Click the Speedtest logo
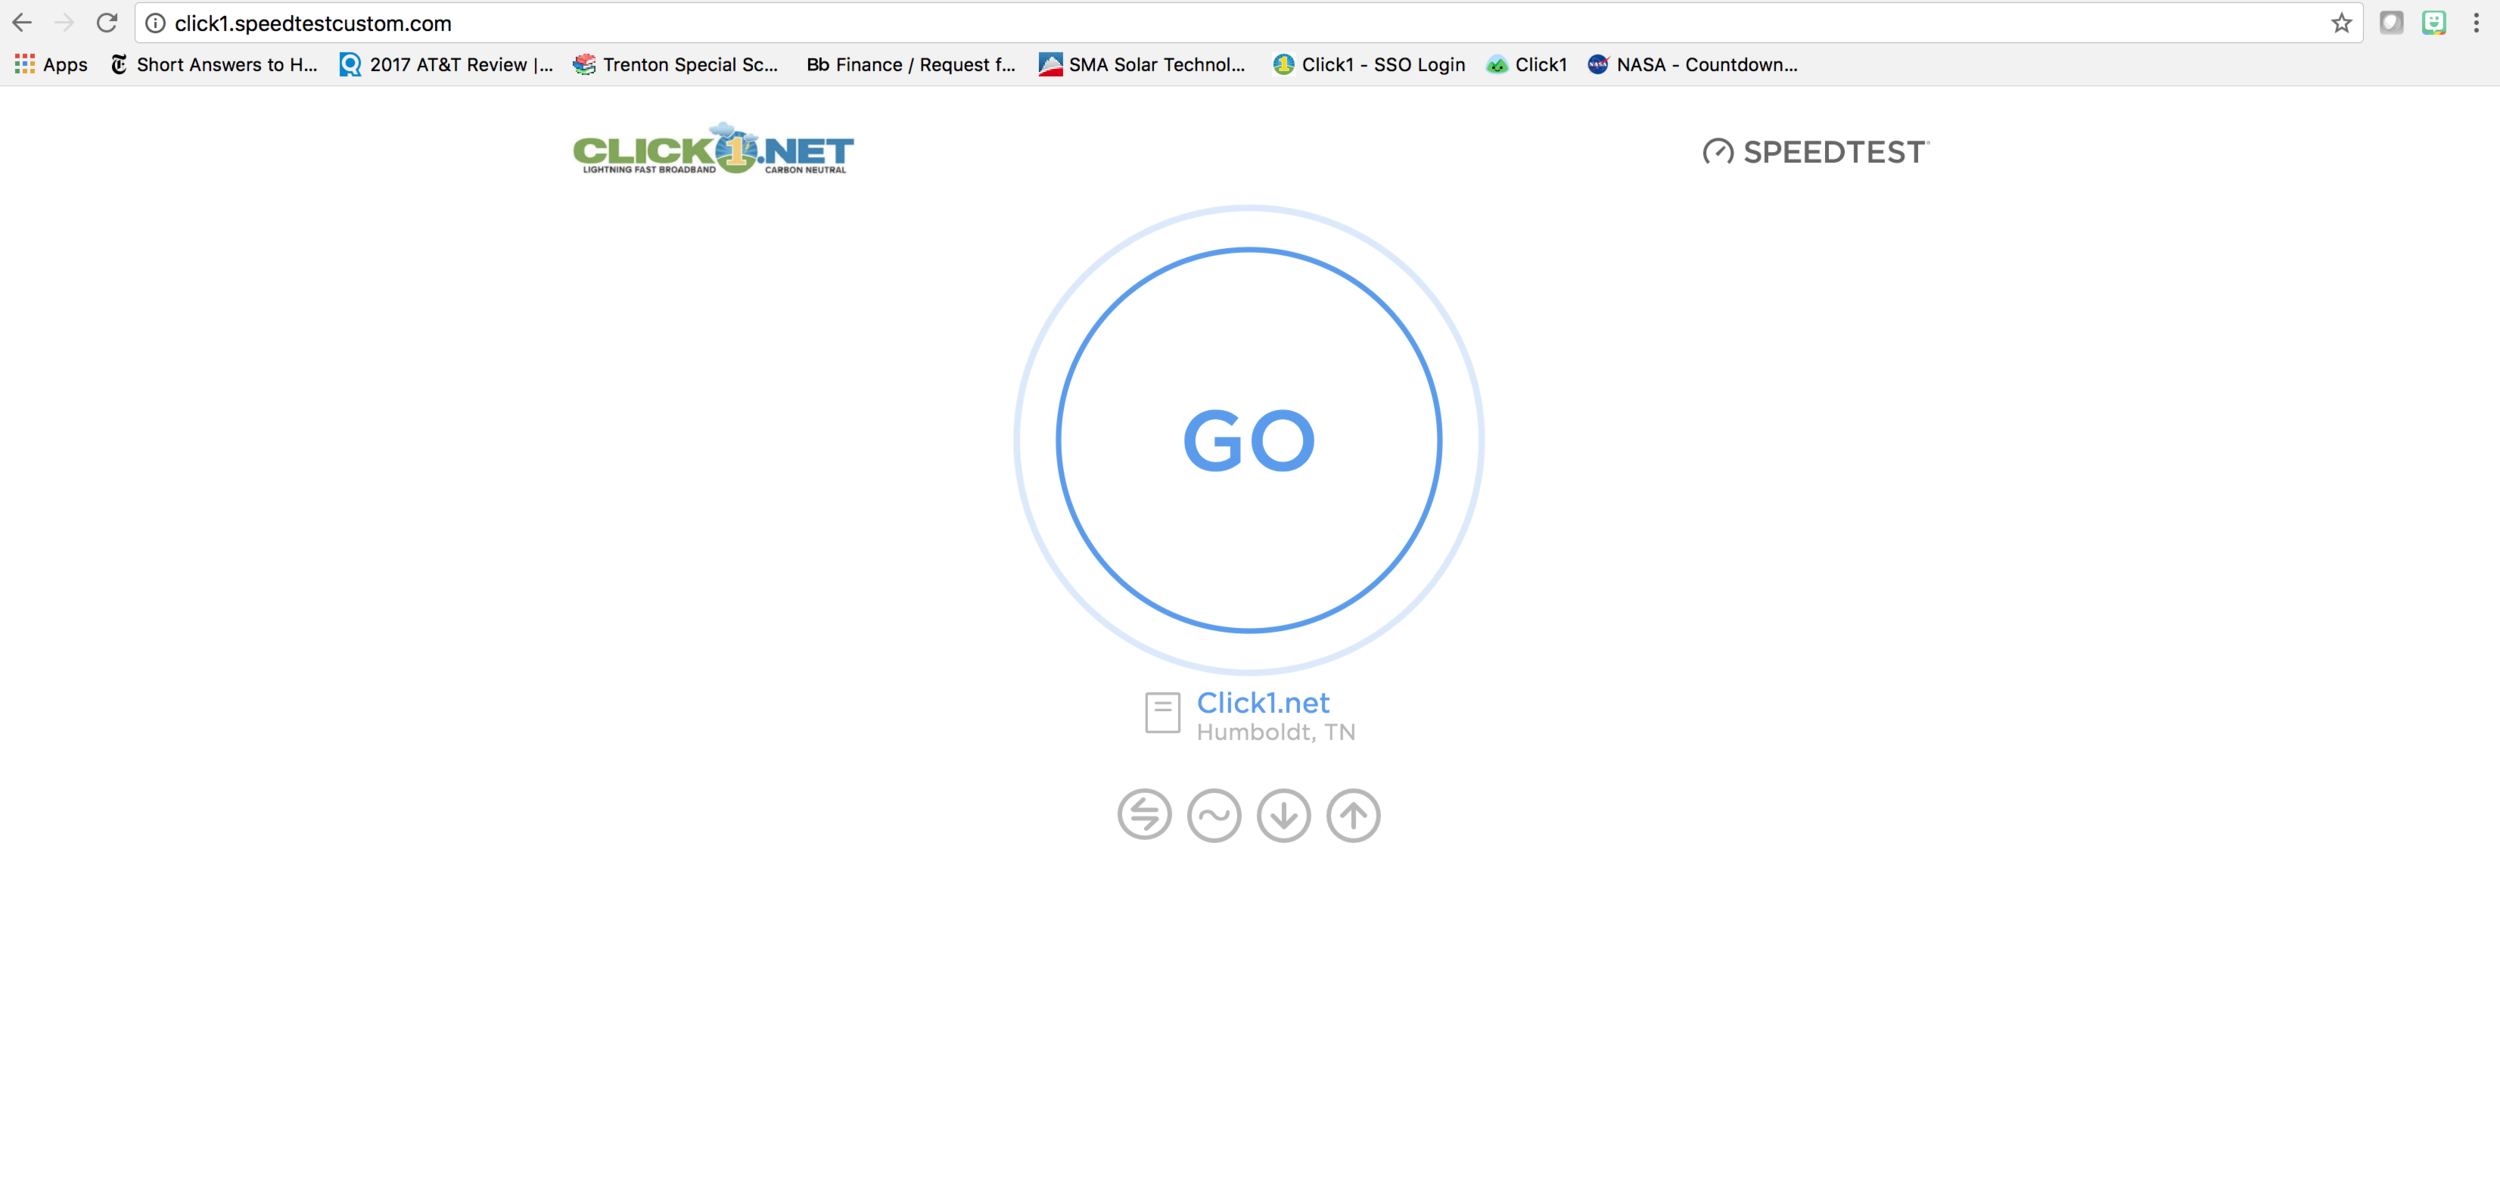The height and width of the screenshot is (1197, 2500). (1816, 152)
